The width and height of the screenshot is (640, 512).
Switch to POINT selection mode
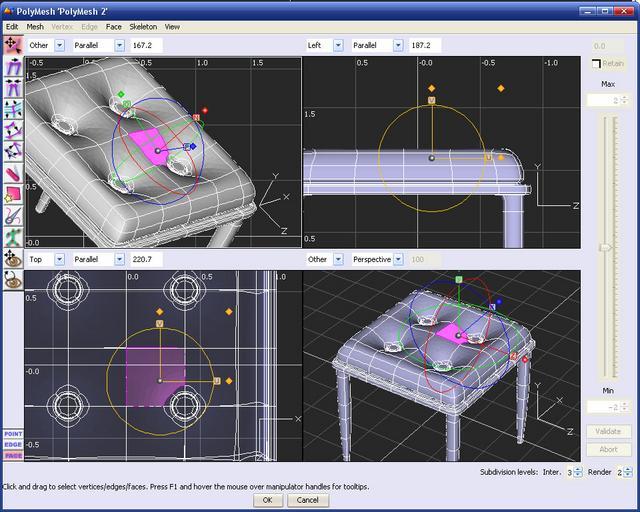(12, 434)
